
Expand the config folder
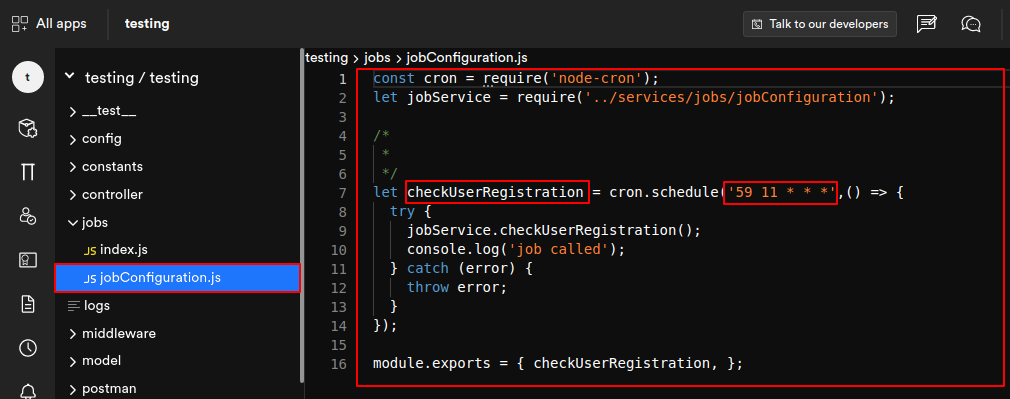click(x=73, y=139)
